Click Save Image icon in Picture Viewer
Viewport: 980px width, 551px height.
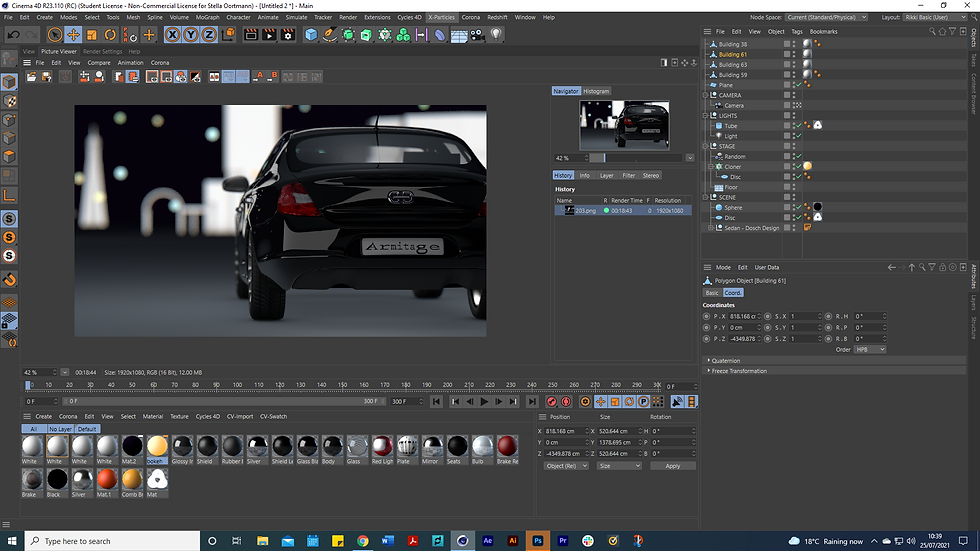coord(47,76)
